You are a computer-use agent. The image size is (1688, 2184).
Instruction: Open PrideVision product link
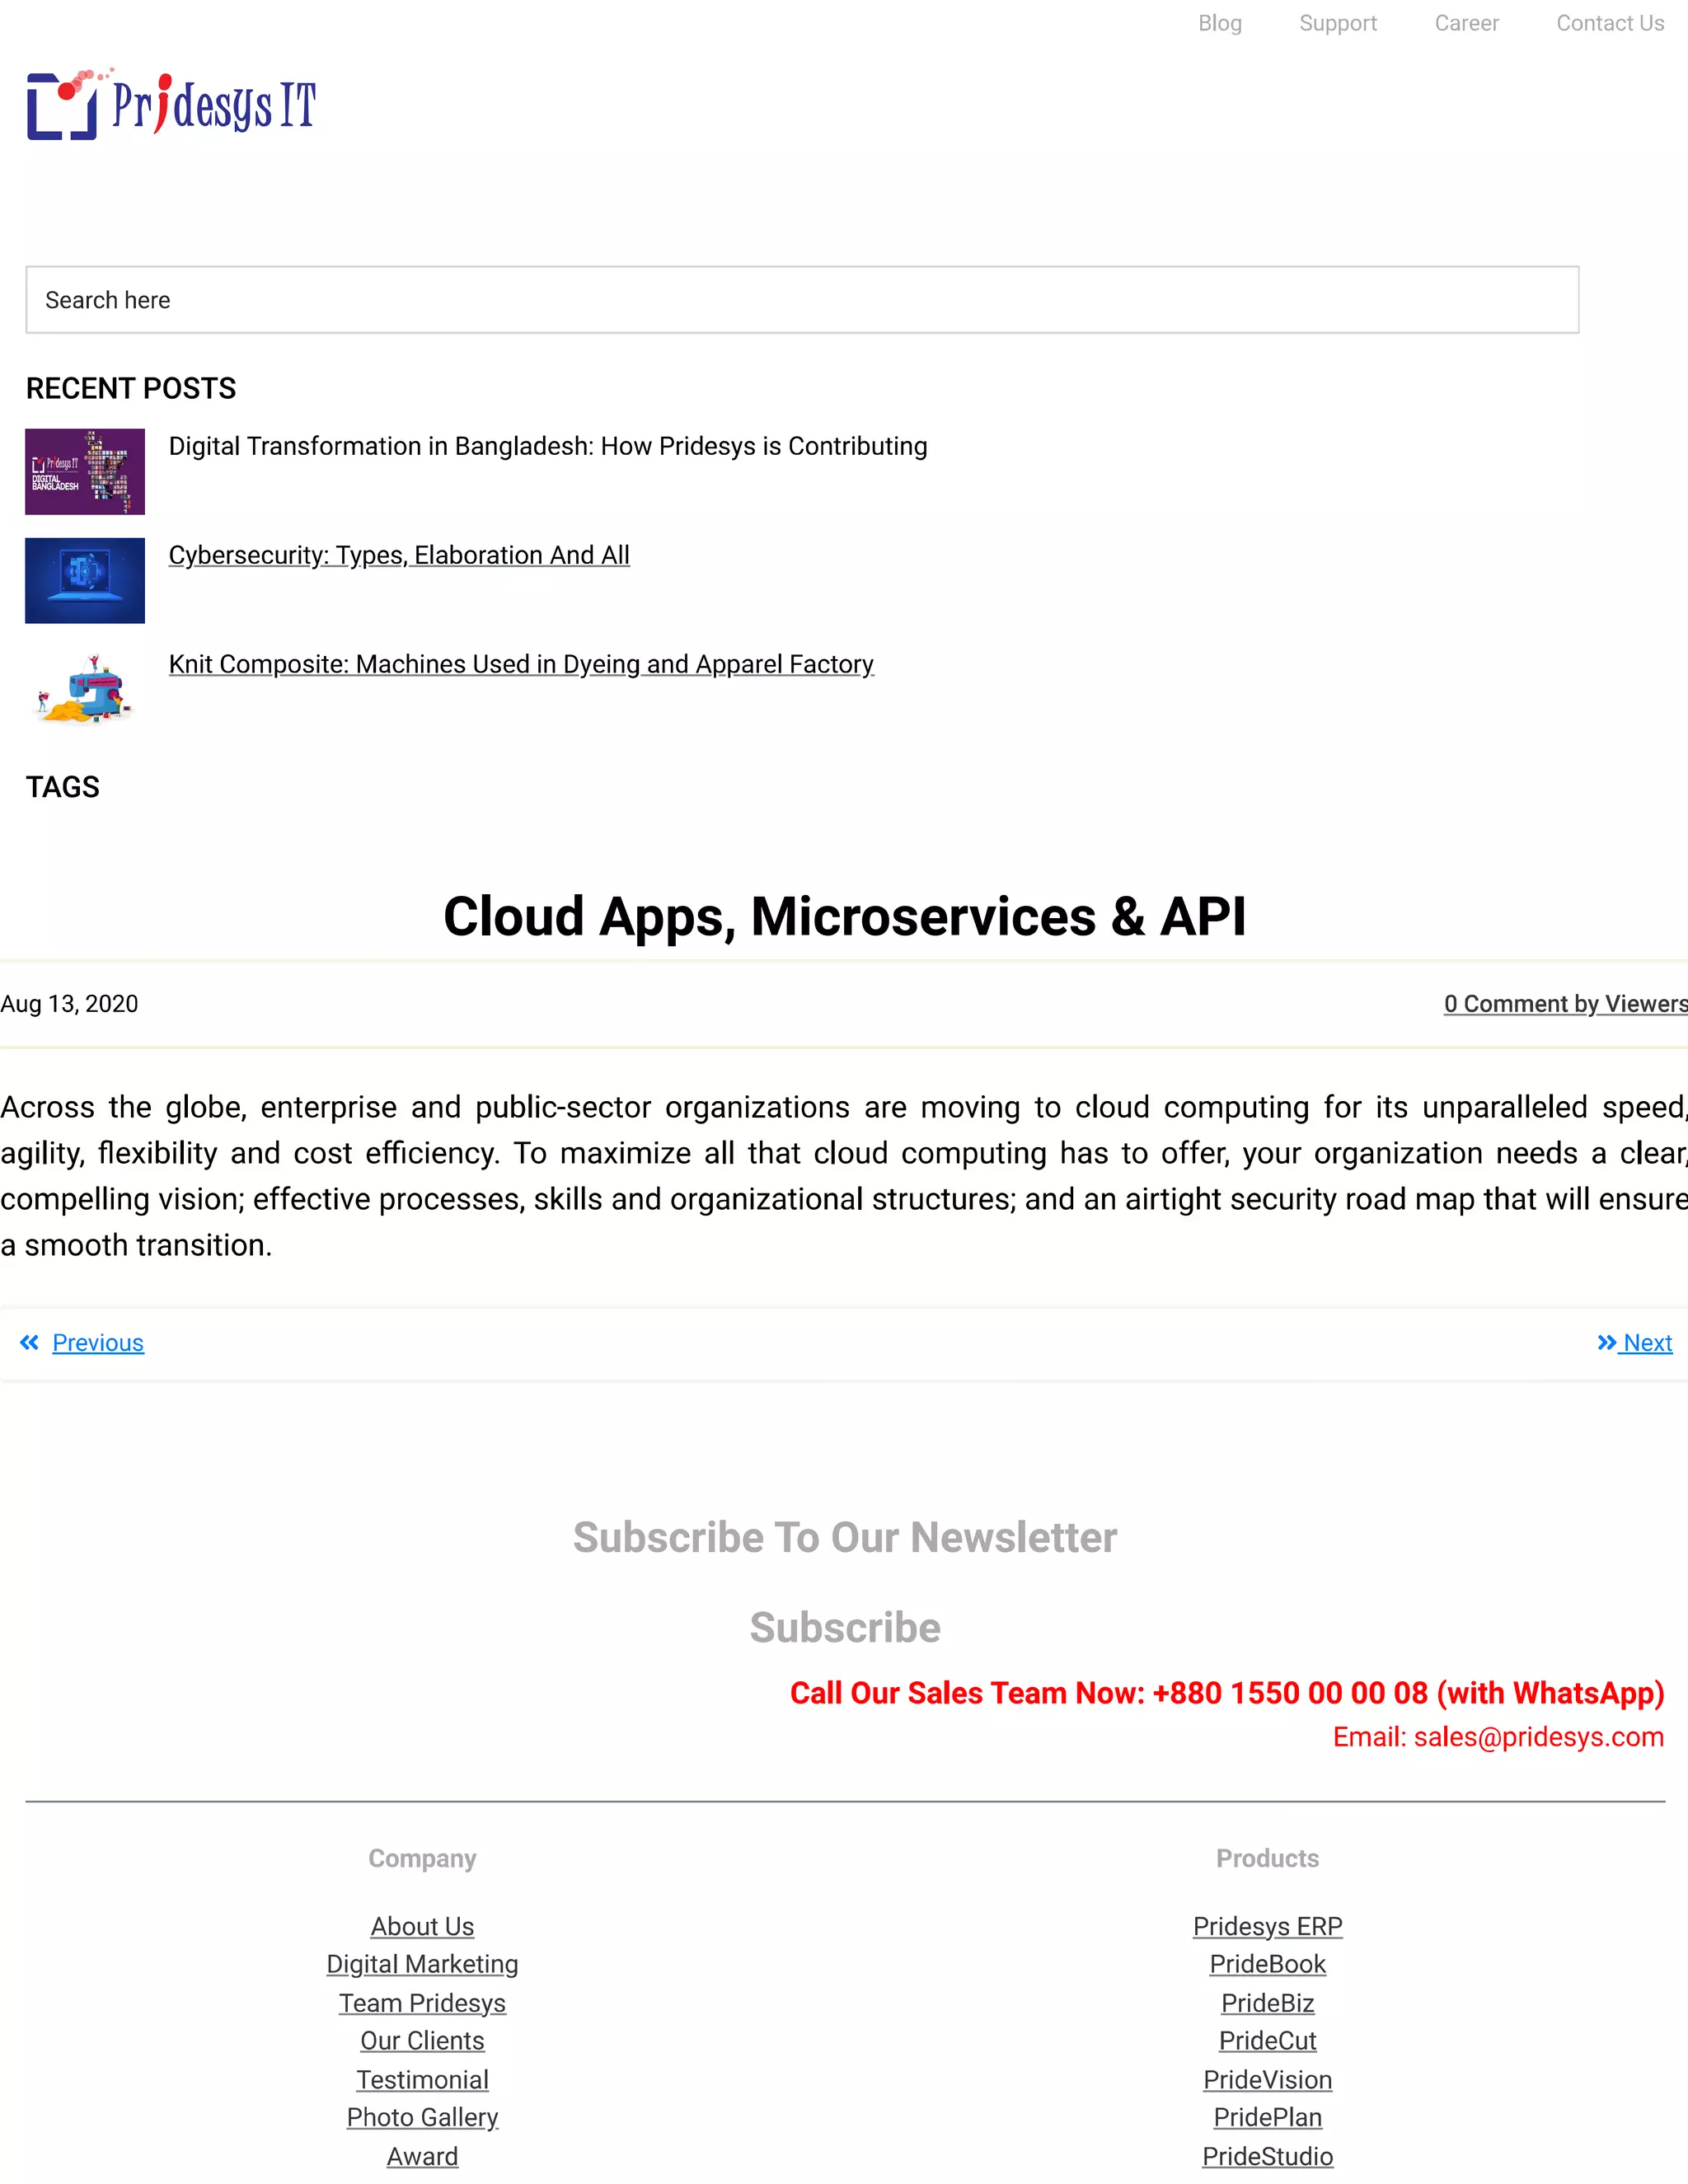1266,2079
